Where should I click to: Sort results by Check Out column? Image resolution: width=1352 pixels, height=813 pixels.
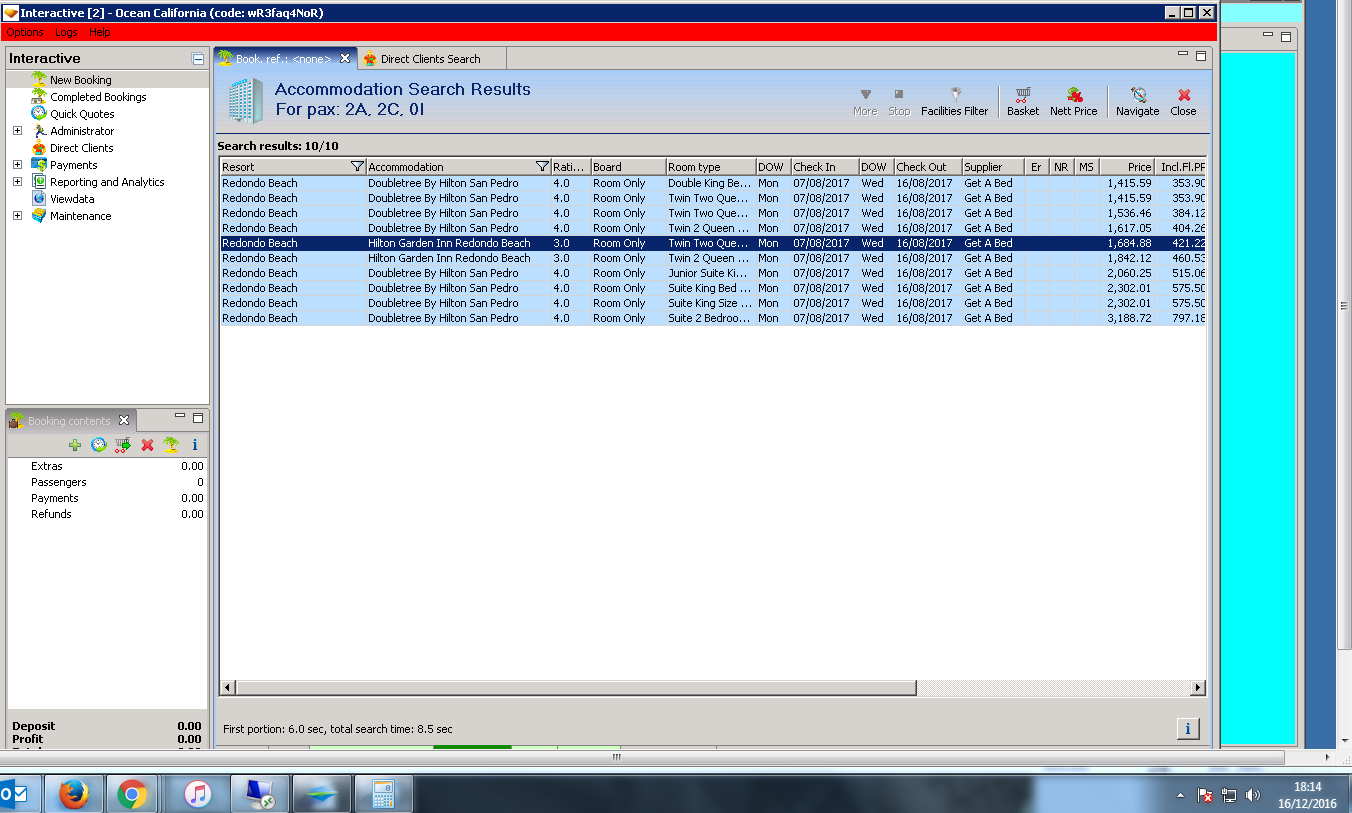(926, 167)
